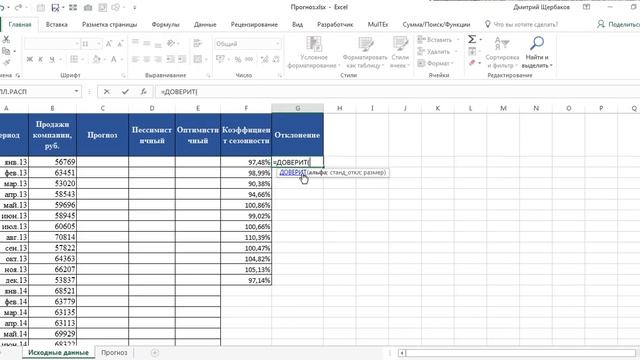Toggle Underline Ч formatting

[52, 60]
